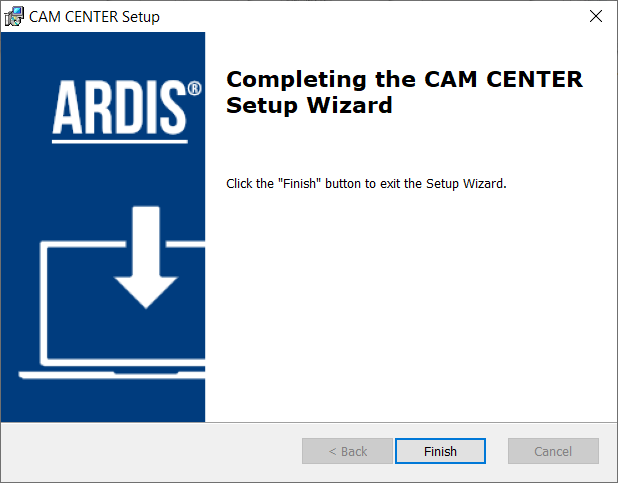618x483 pixels.
Task: Click the greyed-out Cancel button
Action: coord(553,451)
